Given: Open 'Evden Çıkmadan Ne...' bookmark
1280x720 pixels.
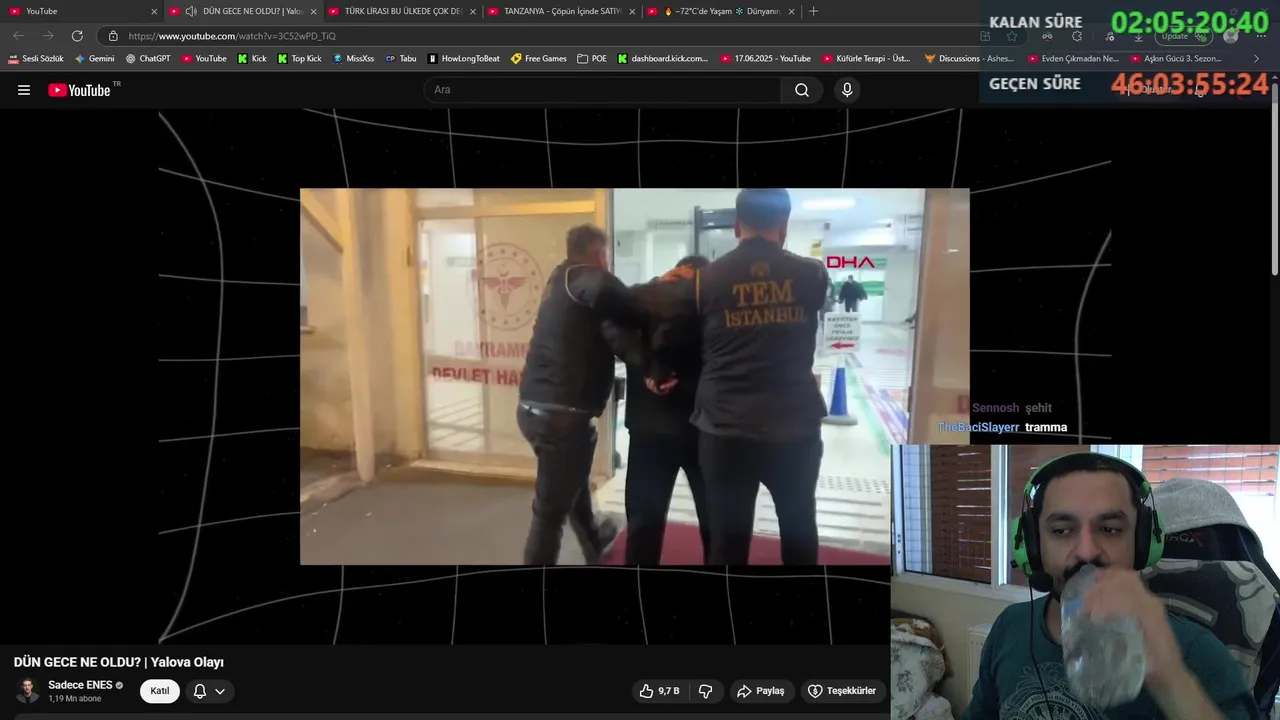Looking at the screenshot, I should [1073, 59].
